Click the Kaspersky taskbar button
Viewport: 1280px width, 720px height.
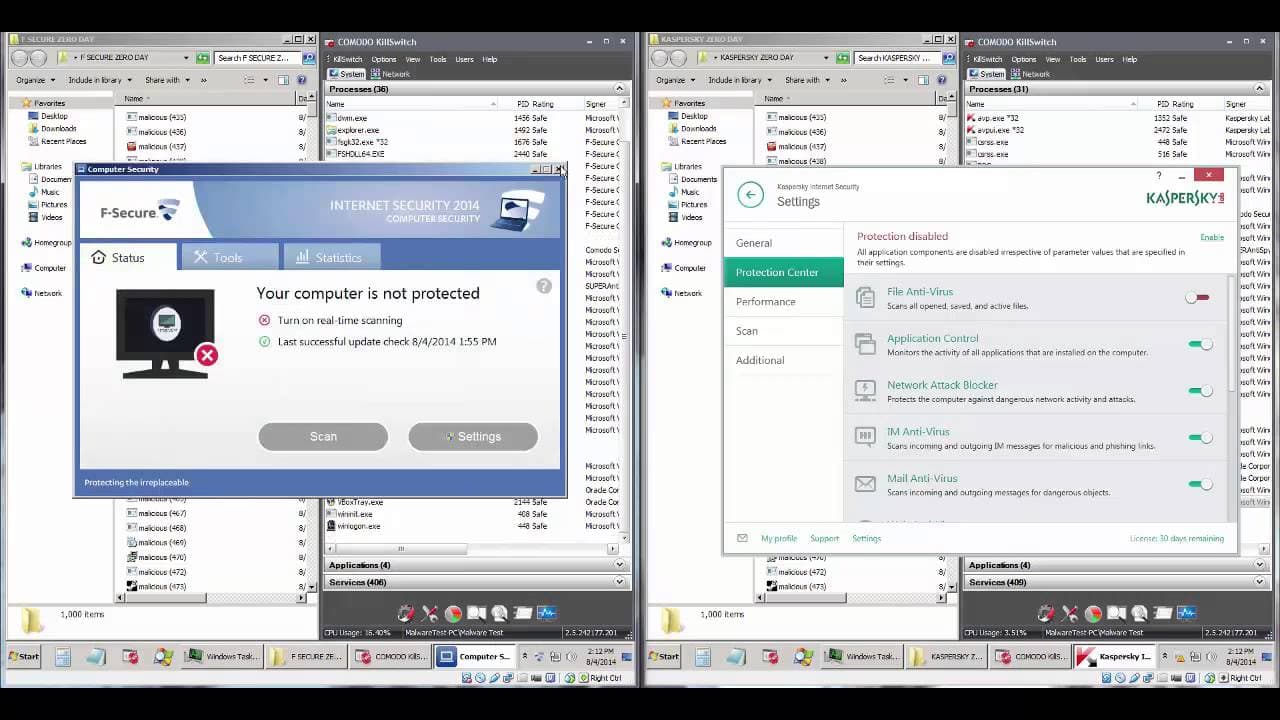point(1113,657)
